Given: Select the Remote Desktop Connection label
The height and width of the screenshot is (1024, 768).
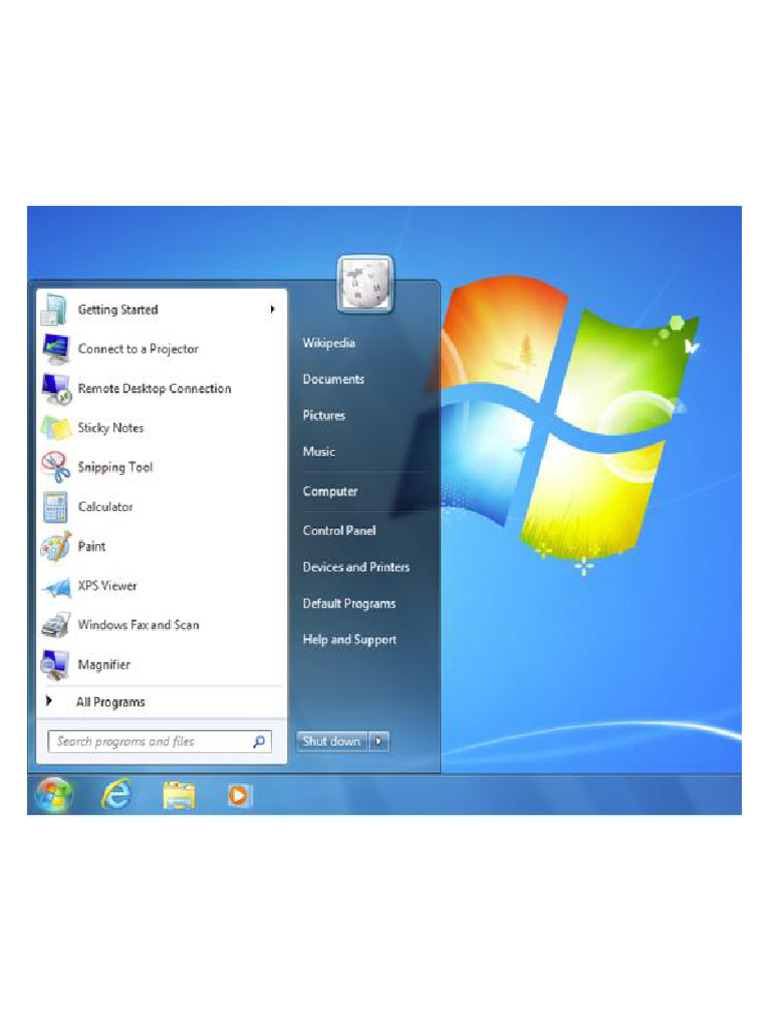Looking at the screenshot, I should (x=154, y=389).
